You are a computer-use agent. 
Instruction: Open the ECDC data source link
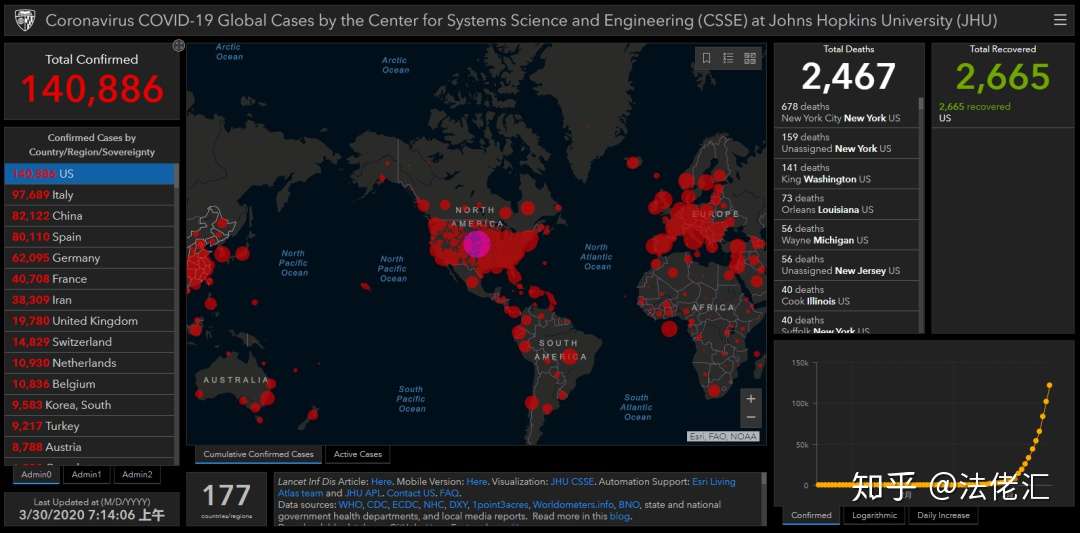[406, 505]
